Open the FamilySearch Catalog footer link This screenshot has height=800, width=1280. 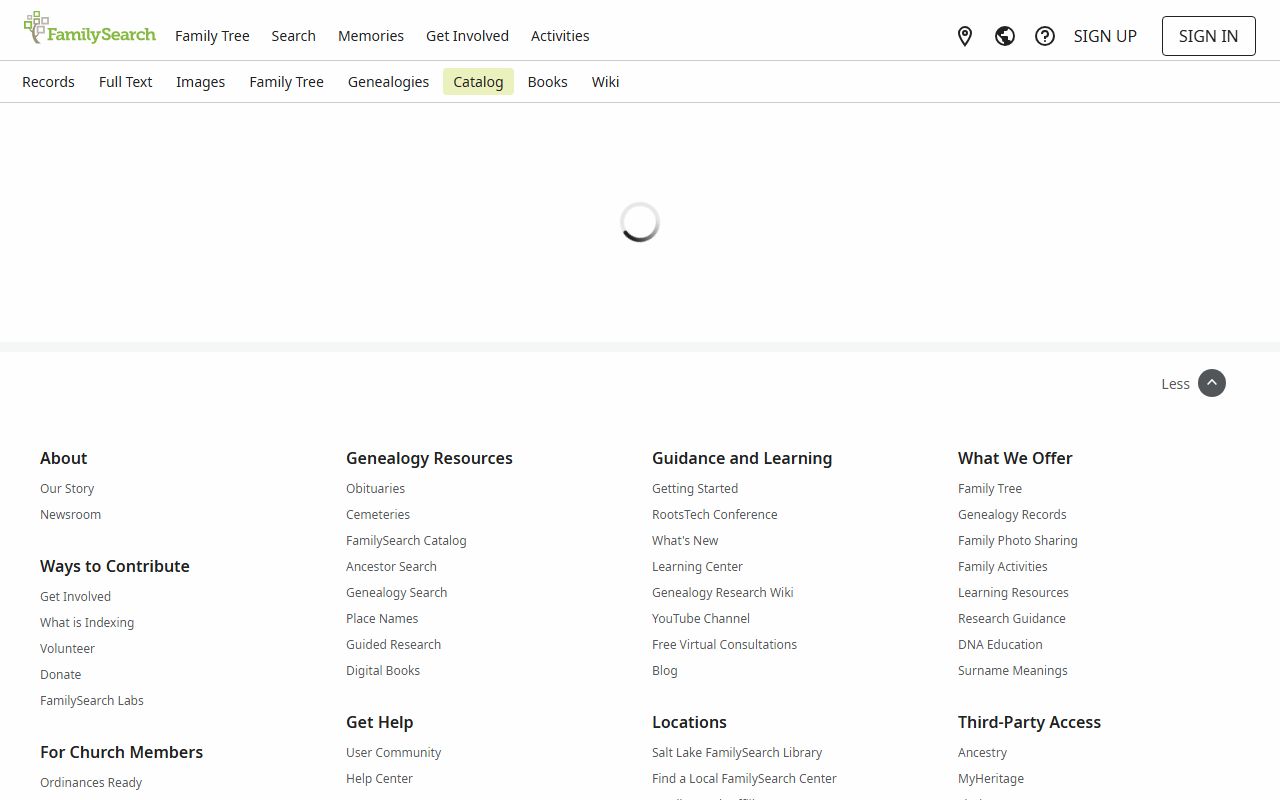[x=406, y=540]
